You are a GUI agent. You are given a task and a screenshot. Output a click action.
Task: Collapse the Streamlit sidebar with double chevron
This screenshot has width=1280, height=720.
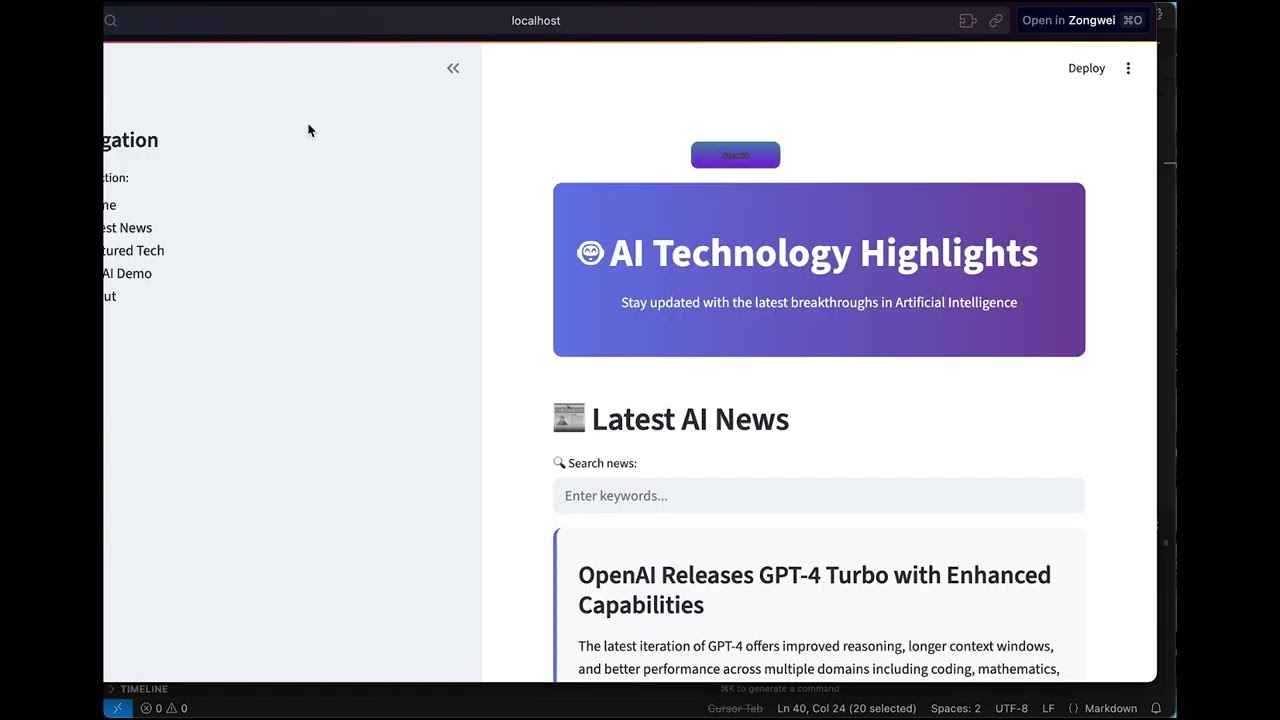453,68
